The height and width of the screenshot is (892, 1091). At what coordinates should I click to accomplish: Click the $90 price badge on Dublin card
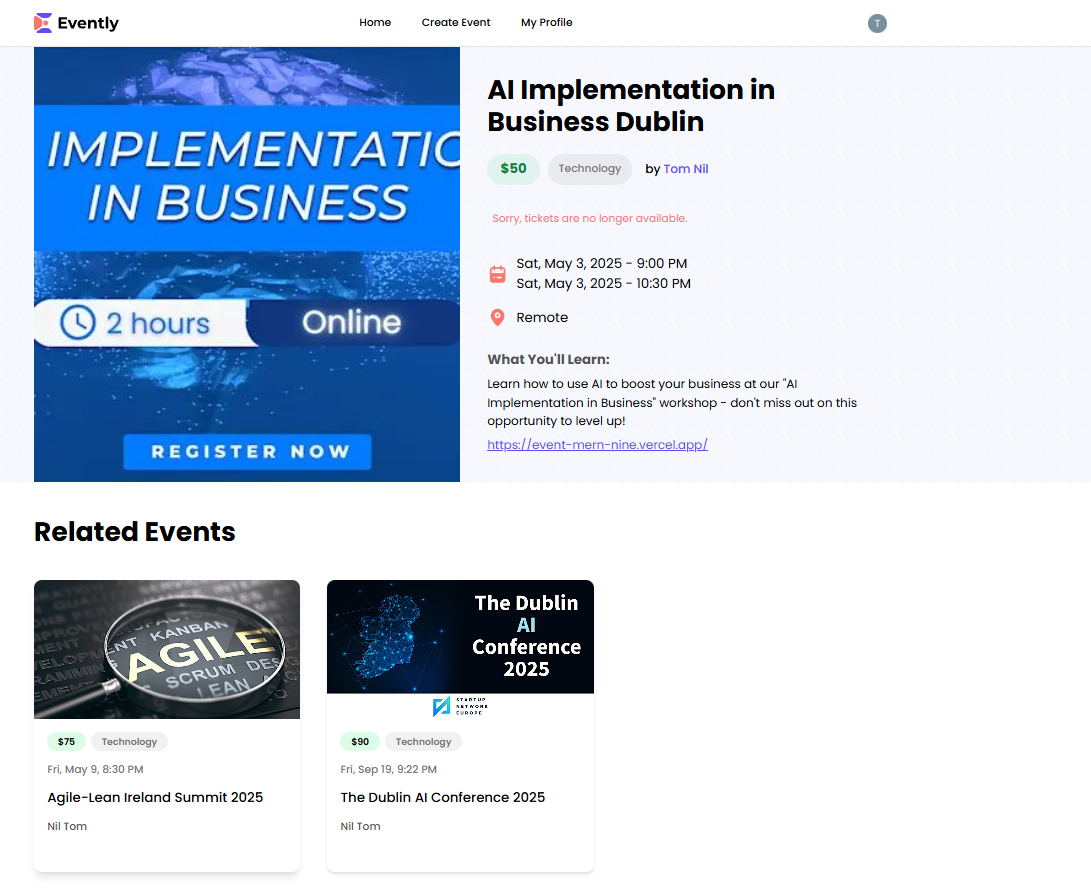pyautogui.click(x=360, y=742)
